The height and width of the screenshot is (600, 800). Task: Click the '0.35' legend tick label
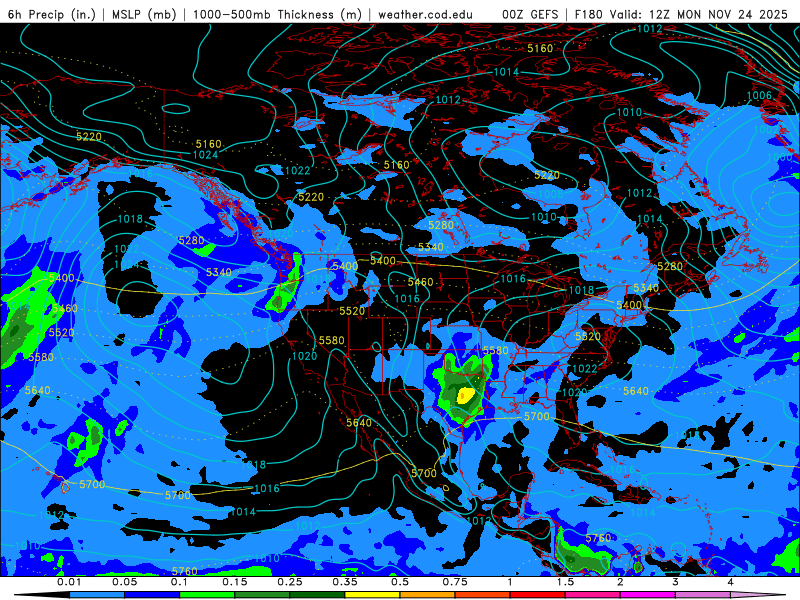pyautogui.click(x=345, y=582)
